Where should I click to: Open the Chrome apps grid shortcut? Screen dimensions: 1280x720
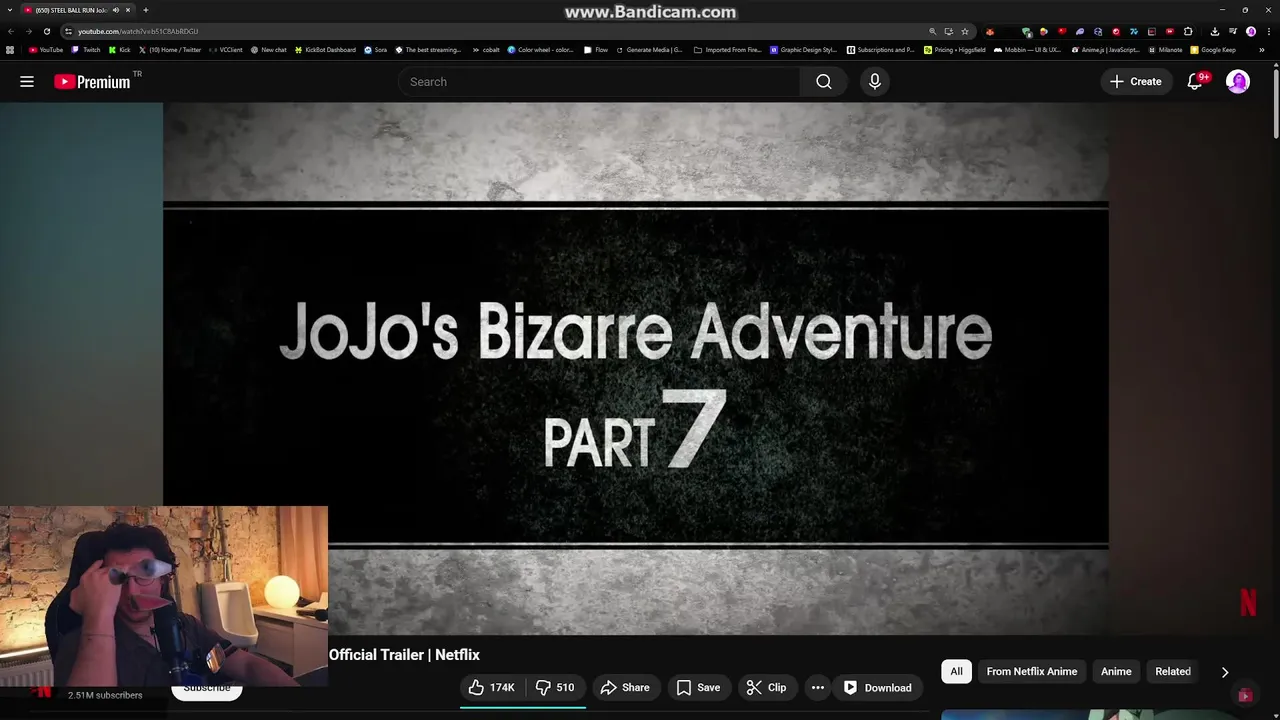[x=10, y=49]
